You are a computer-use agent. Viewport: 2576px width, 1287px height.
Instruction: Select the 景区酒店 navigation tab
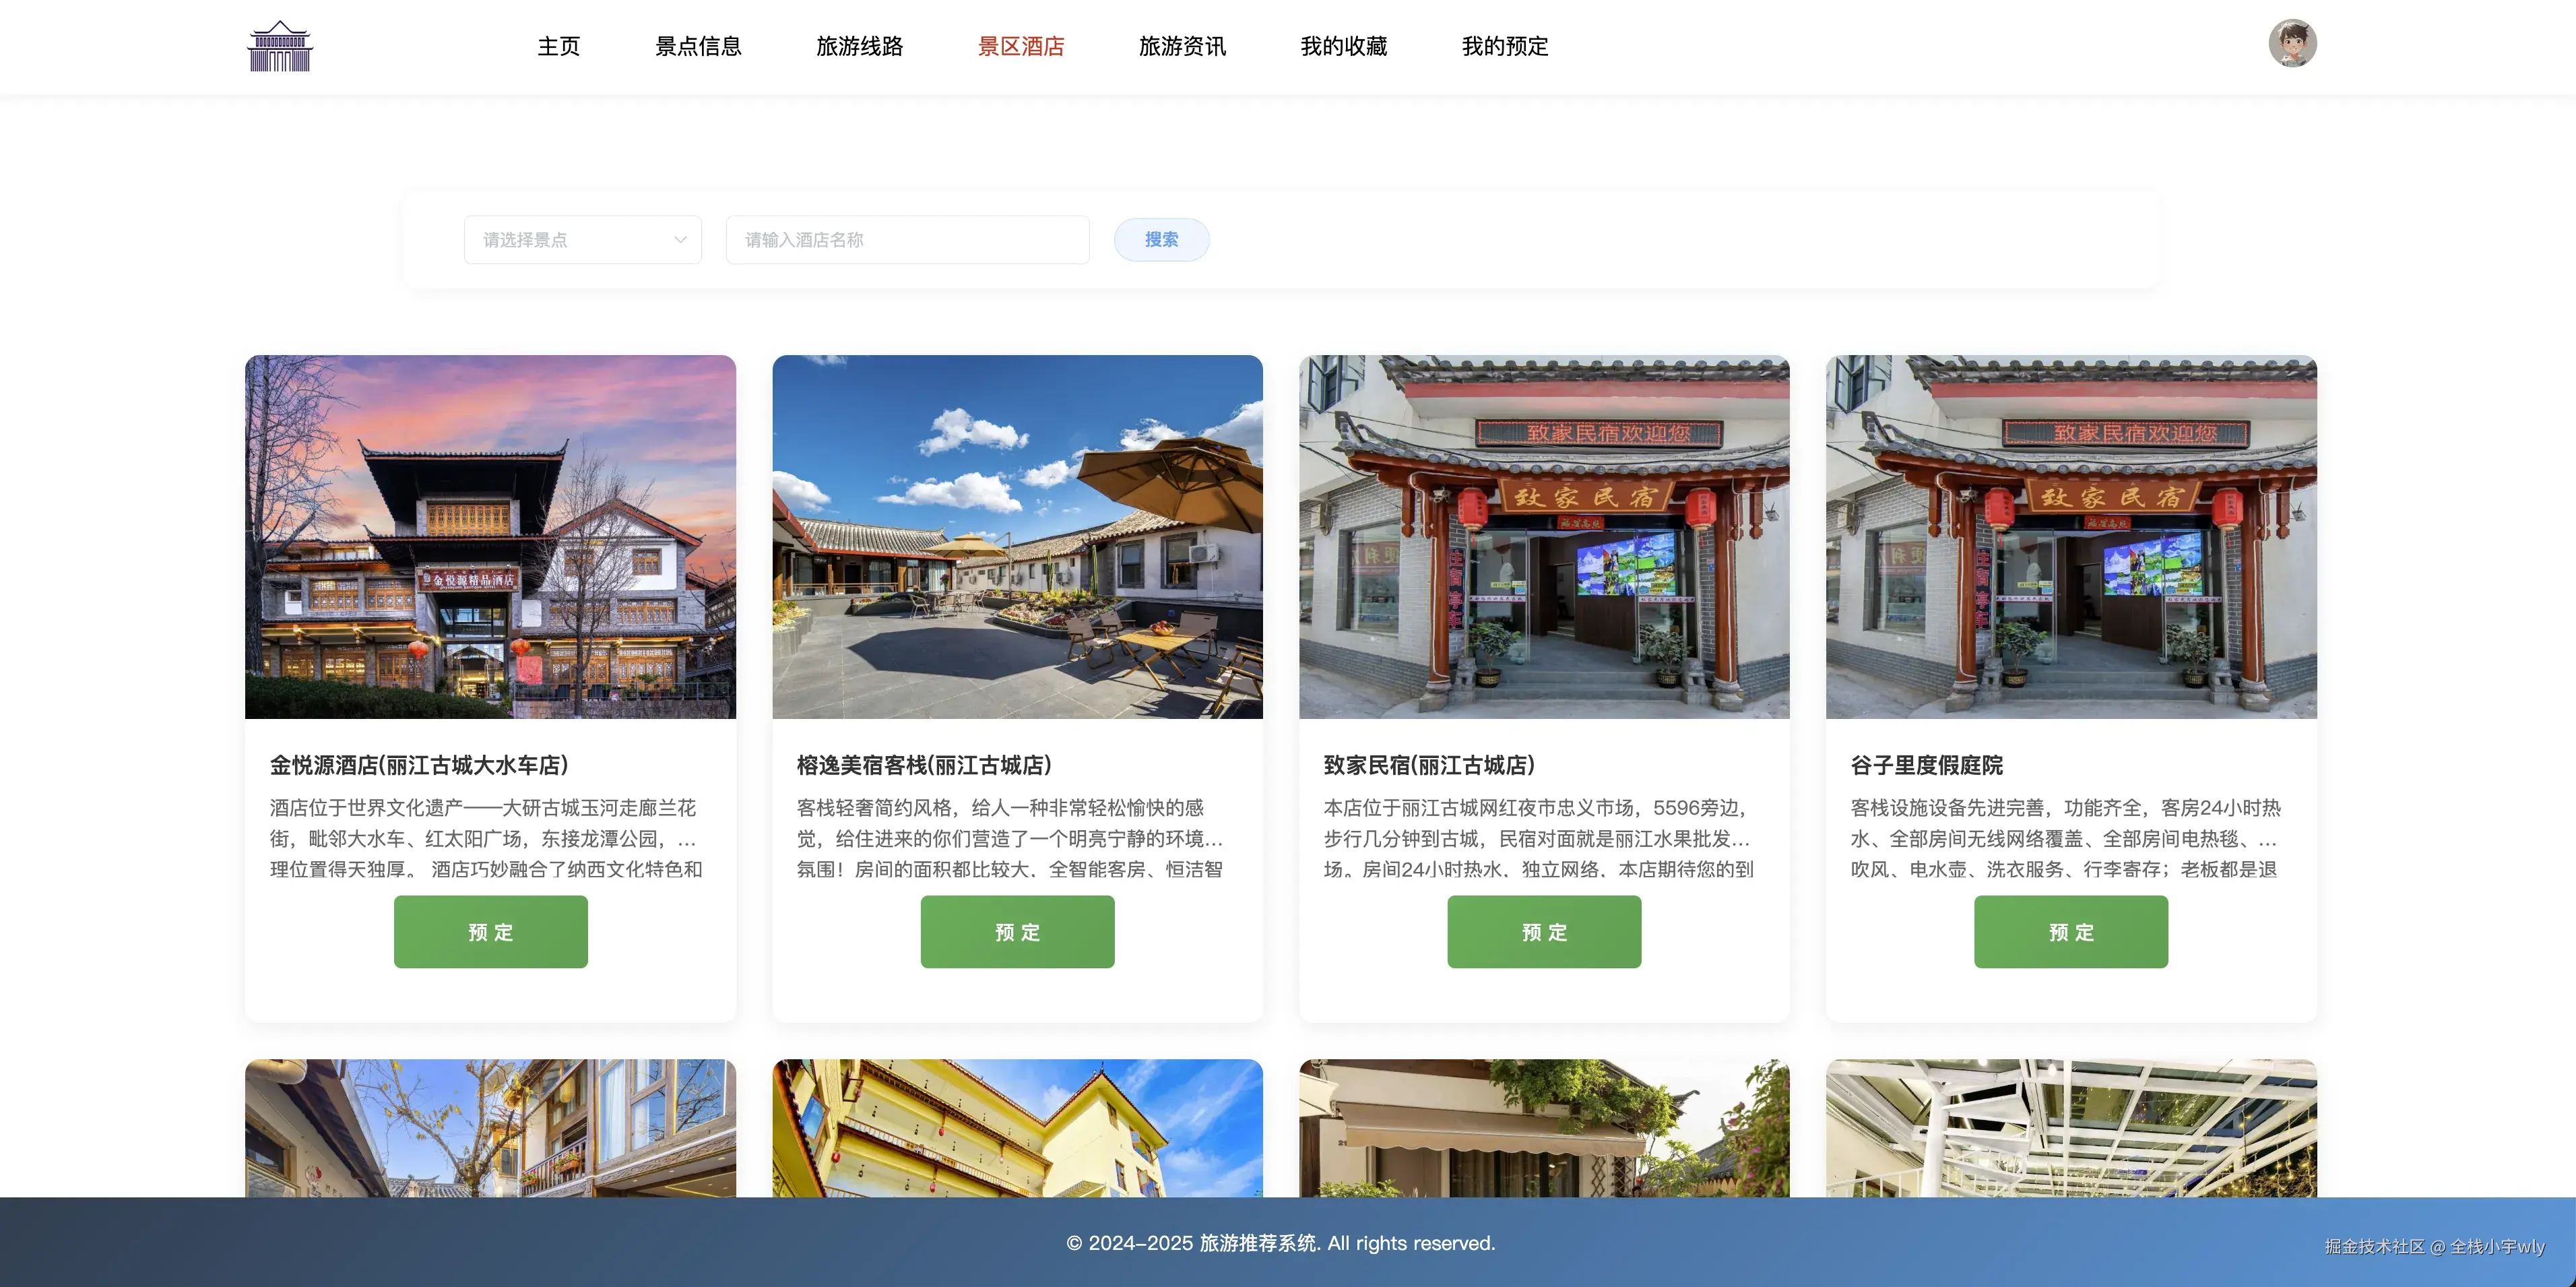[1020, 46]
